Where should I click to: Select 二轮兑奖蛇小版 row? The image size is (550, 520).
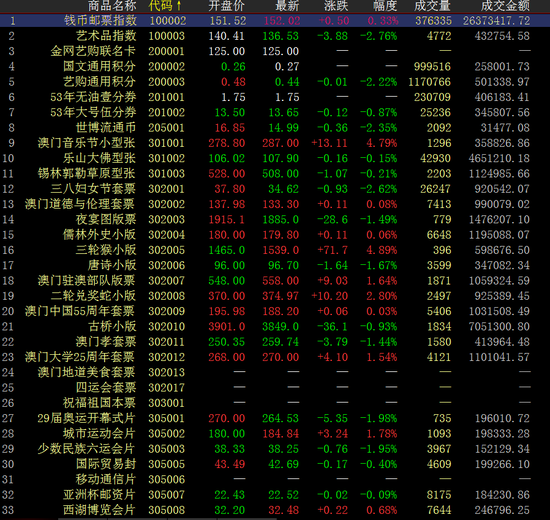click(275, 296)
